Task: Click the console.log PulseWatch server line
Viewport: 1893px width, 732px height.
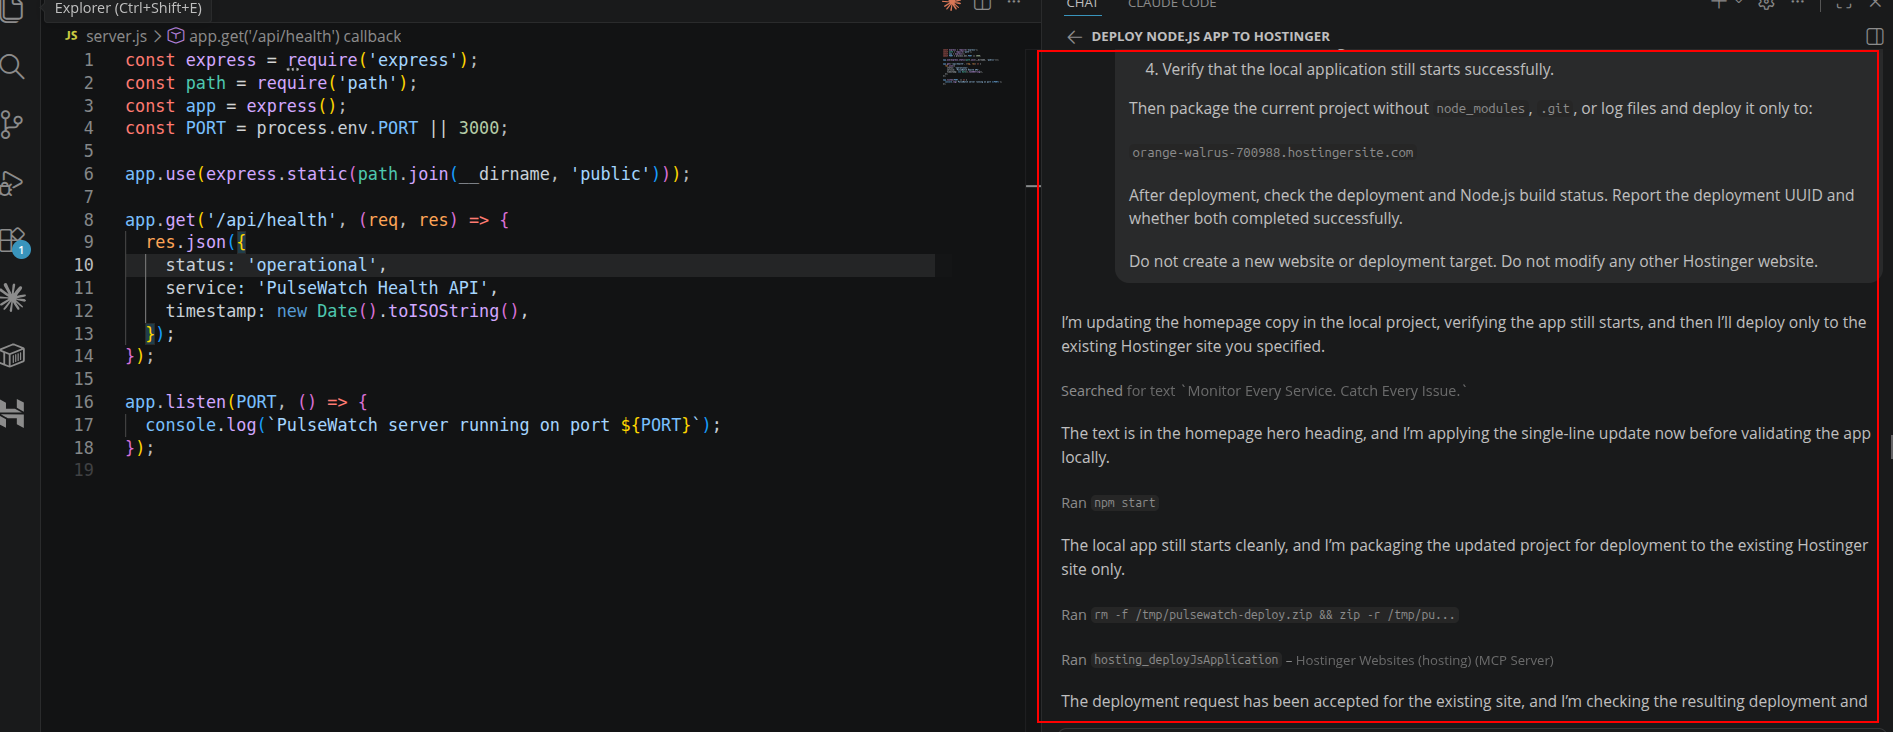Action: (432, 425)
